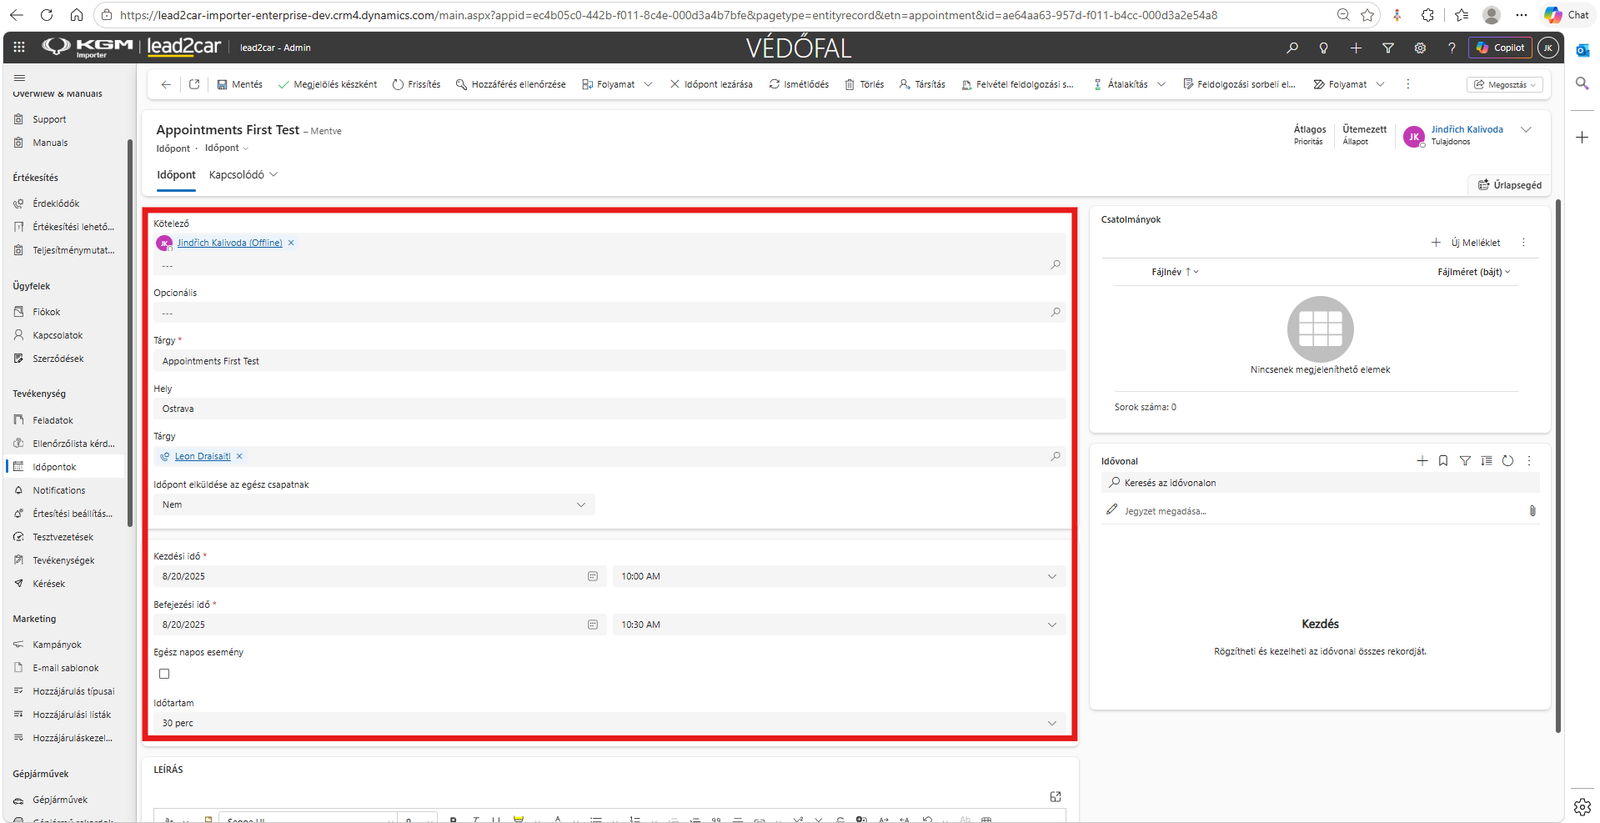
Task: Click the more commands vertical ellipsis in toolbar
Action: pos(1408,84)
